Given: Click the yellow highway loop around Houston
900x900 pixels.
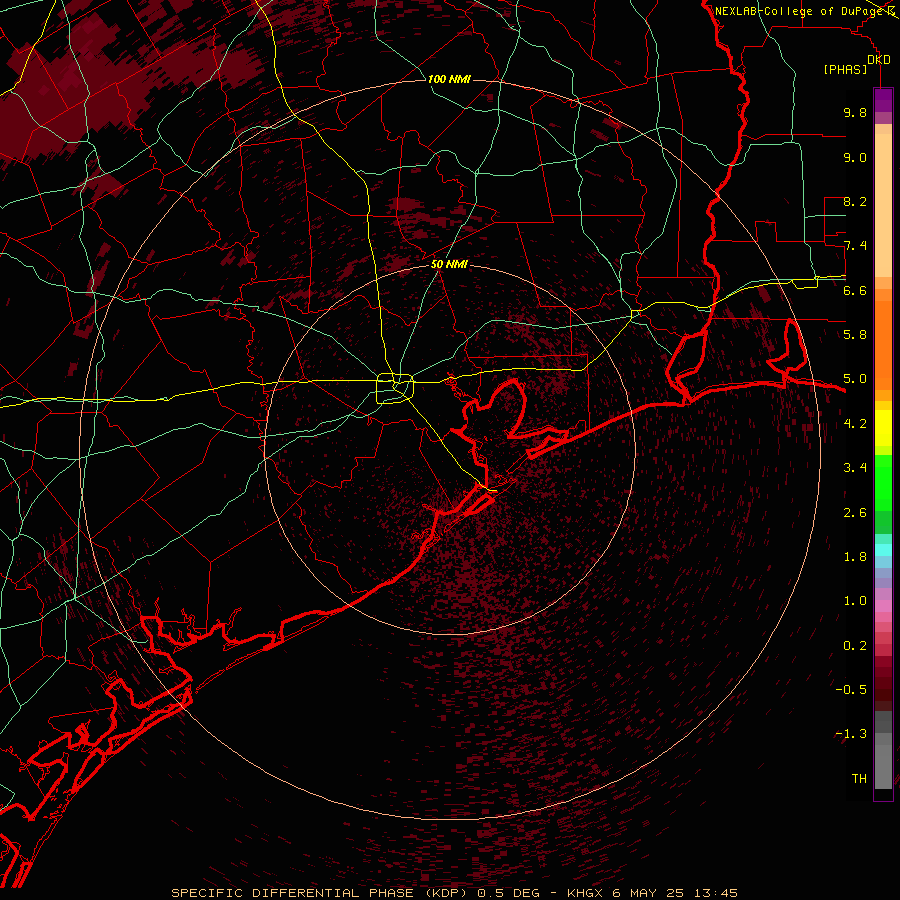Looking at the screenshot, I should (395, 389).
